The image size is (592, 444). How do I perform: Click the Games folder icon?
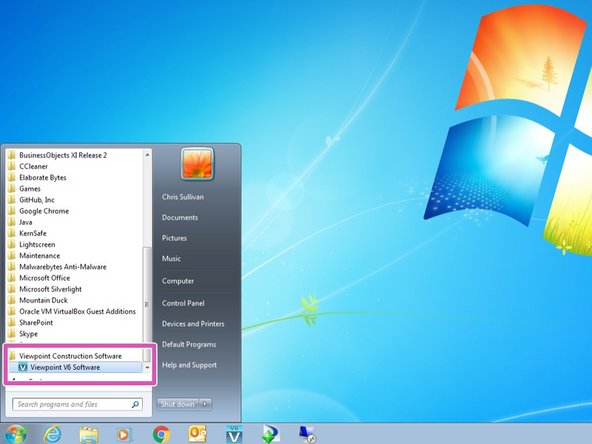12,188
